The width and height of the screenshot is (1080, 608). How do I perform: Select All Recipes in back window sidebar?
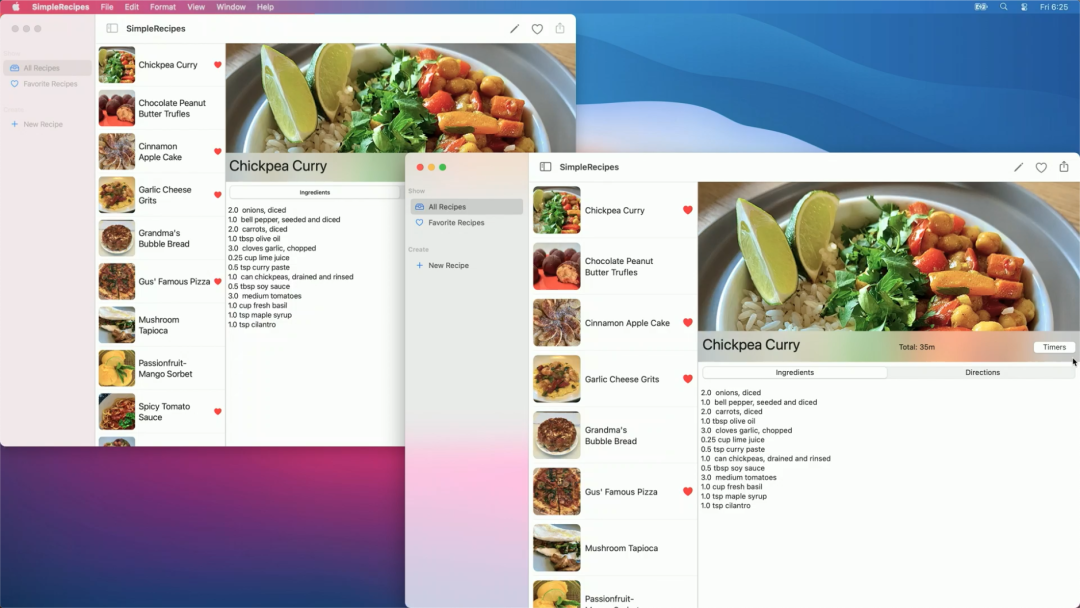(x=47, y=68)
